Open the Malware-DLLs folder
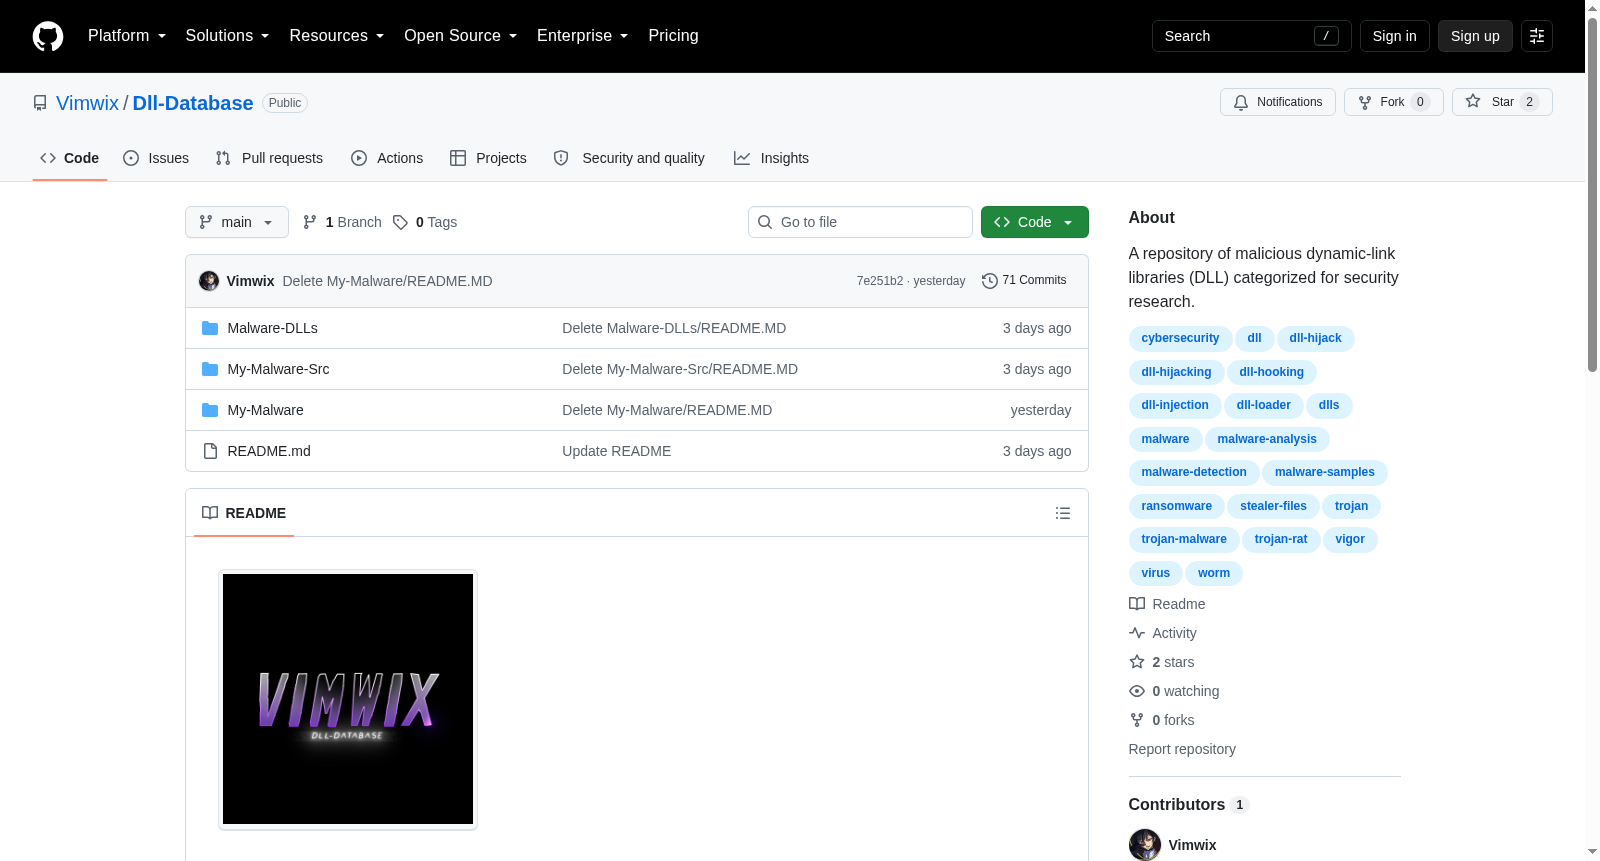Screen dimensions: 1600x861 (x=272, y=328)
